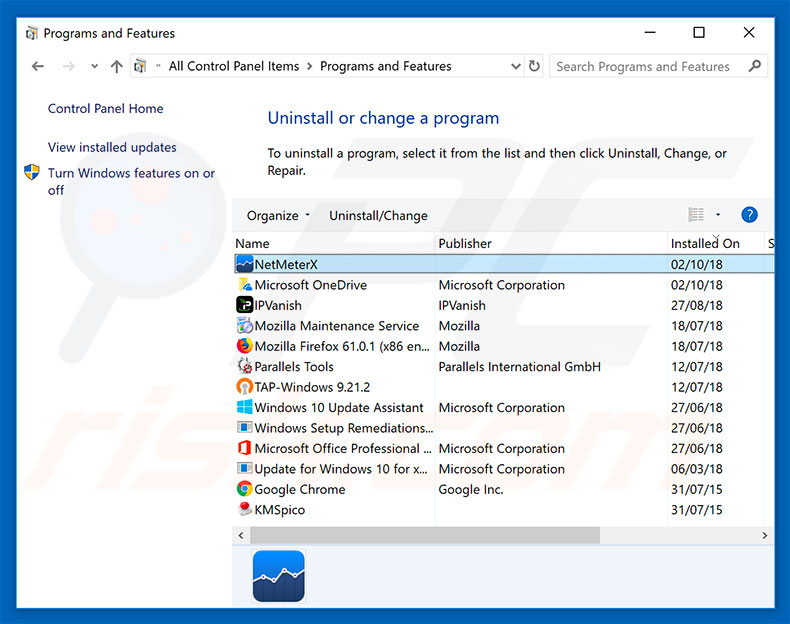Click the Google Chrome icon in list
790x624 pixels.
pos(245,489)
